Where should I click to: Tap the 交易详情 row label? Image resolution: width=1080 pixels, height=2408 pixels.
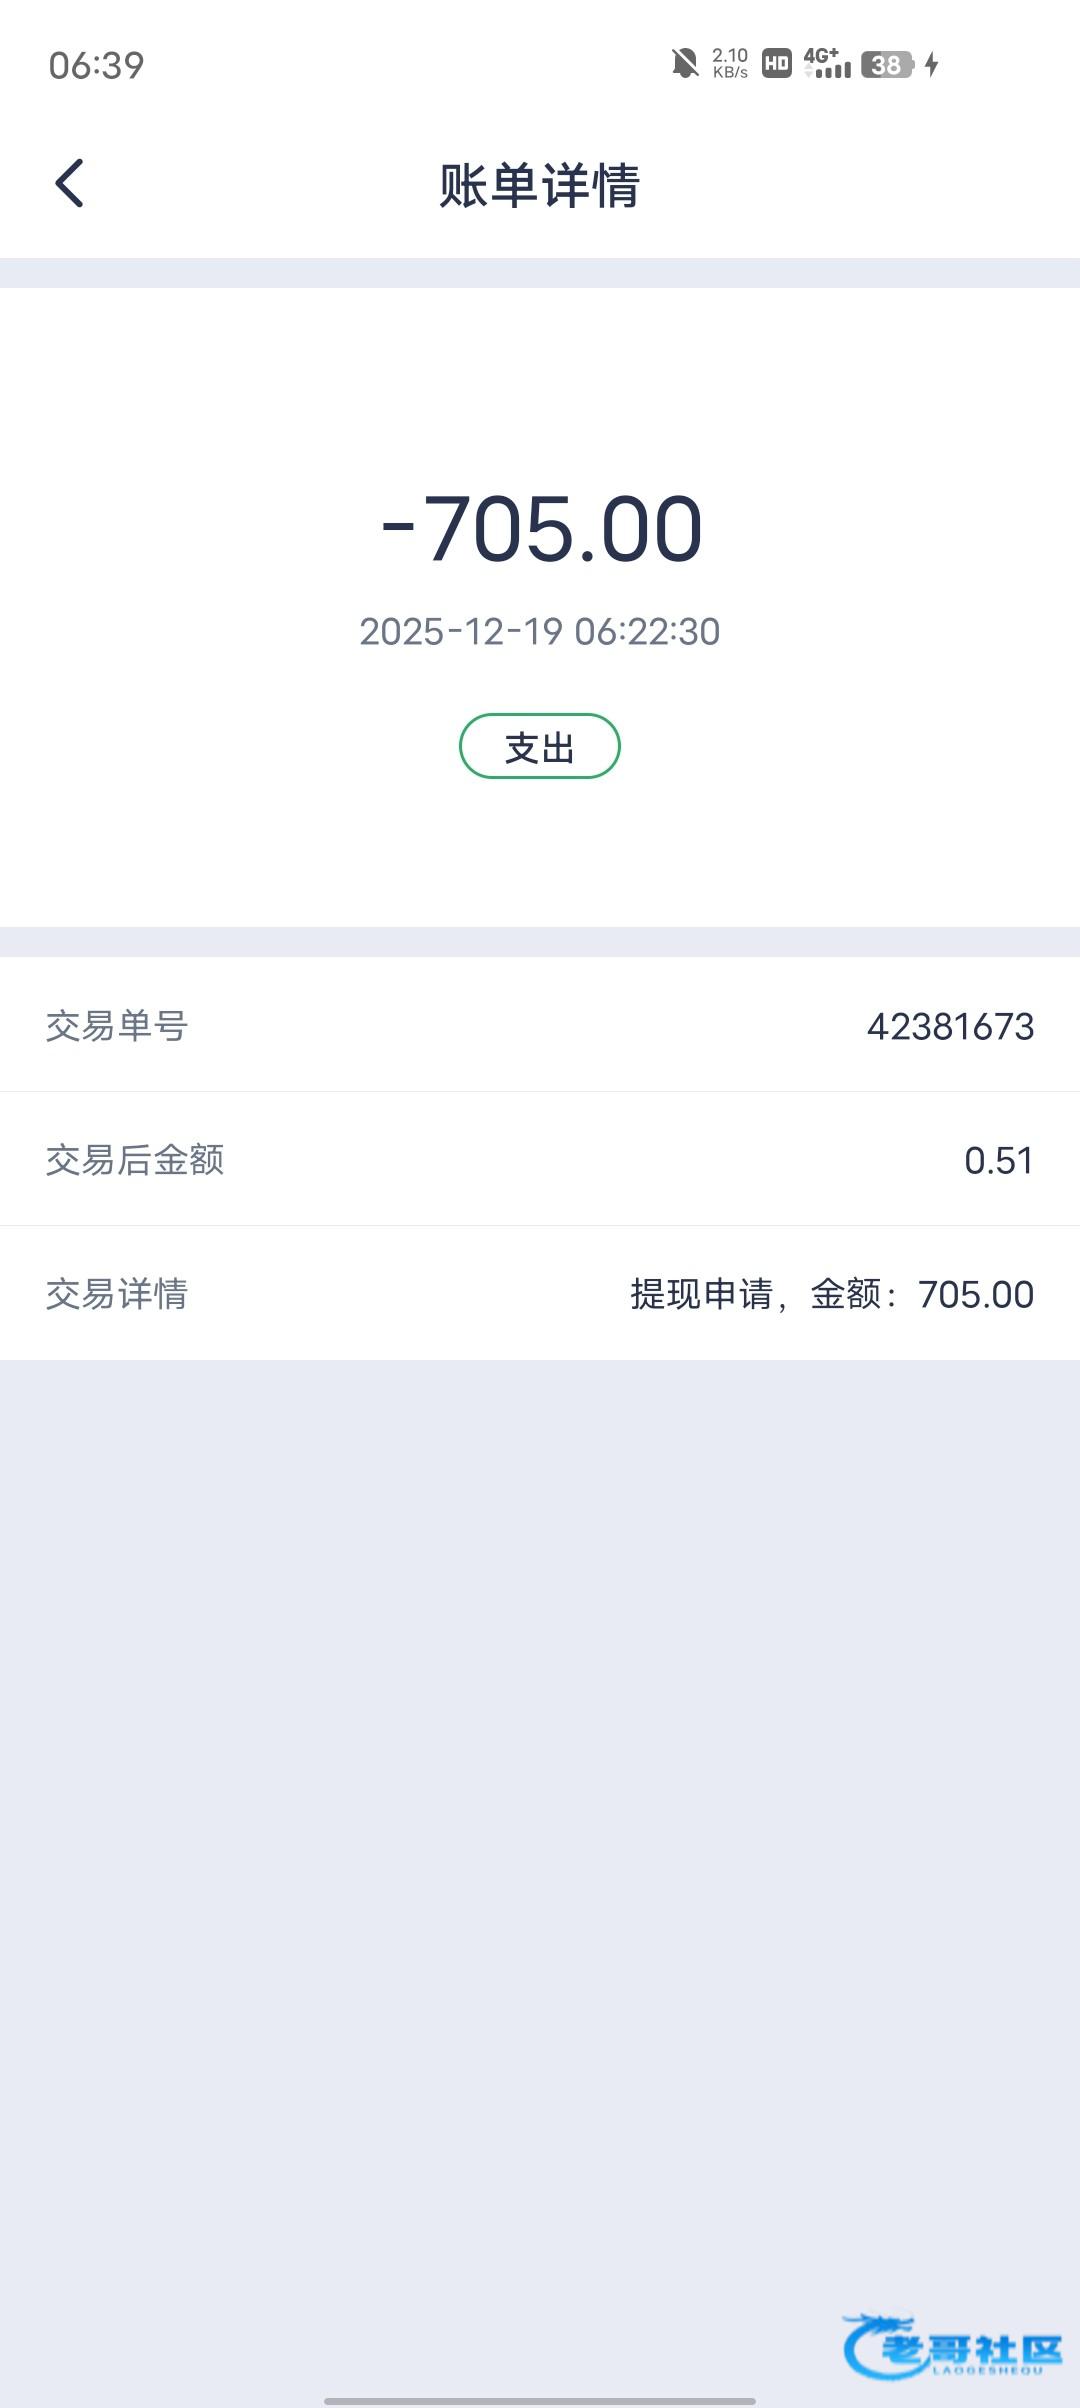[117, 1294]
